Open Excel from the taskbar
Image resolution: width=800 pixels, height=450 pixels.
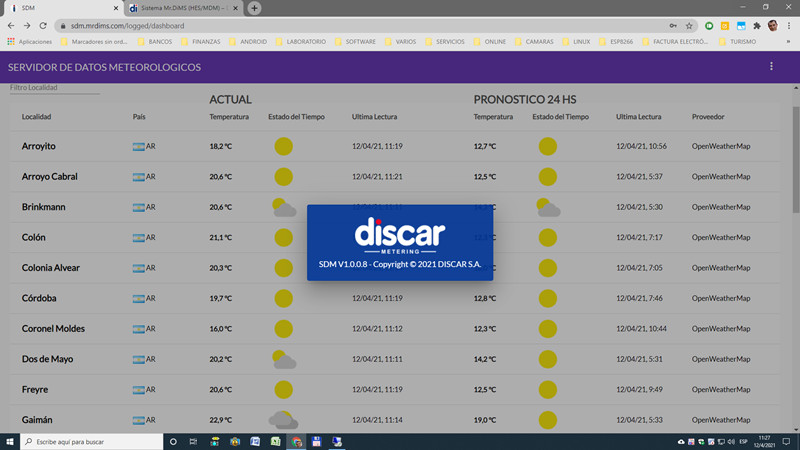(x=276, y=442)
